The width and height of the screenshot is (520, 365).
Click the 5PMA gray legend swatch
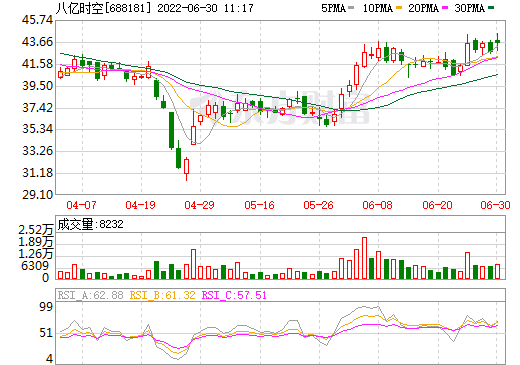click(x=351, y=7)
